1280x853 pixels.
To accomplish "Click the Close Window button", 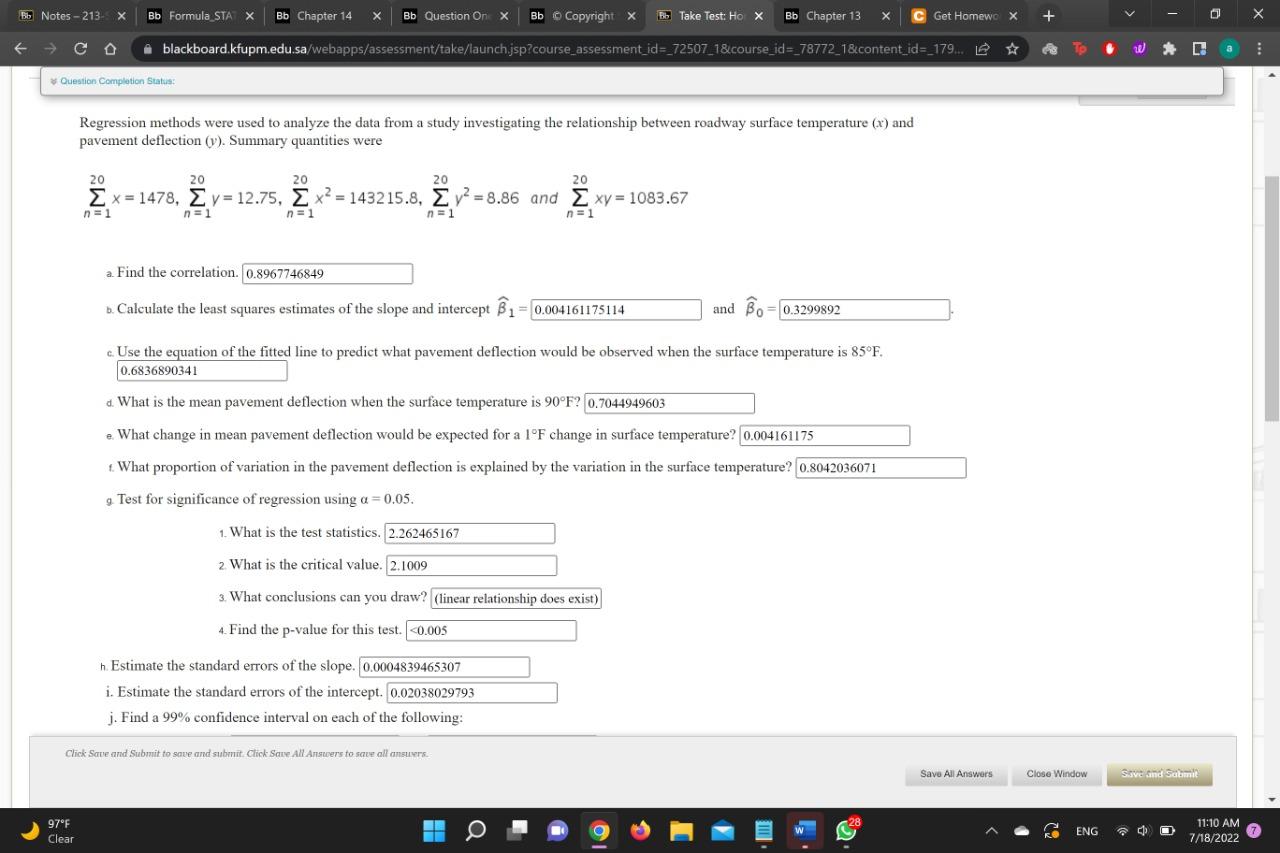I will [x=1056, y=774].
